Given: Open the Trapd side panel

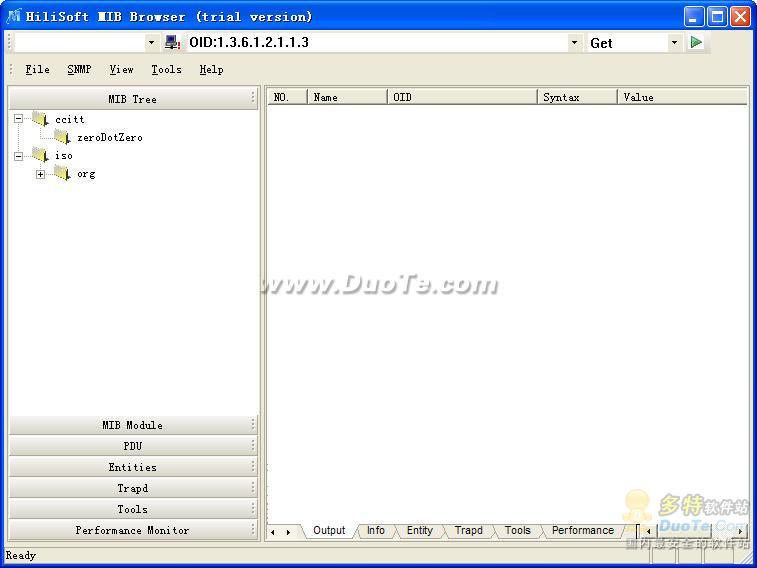Looking at the screenshot, I should [133, 488].
